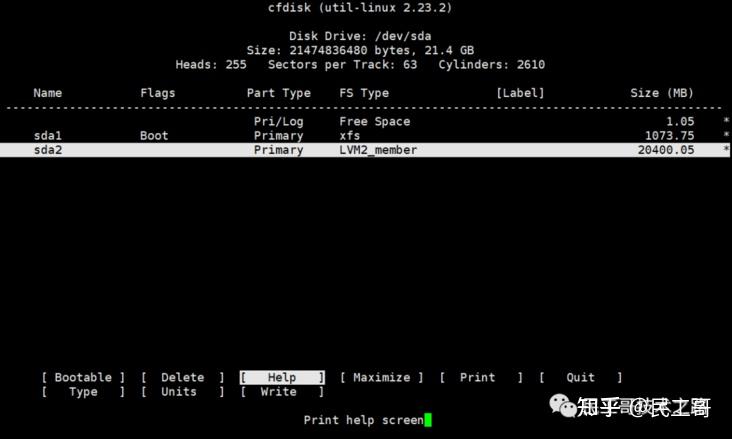Click the 20400.05 size value
This screenshot has width=732, height=439.
666,150
